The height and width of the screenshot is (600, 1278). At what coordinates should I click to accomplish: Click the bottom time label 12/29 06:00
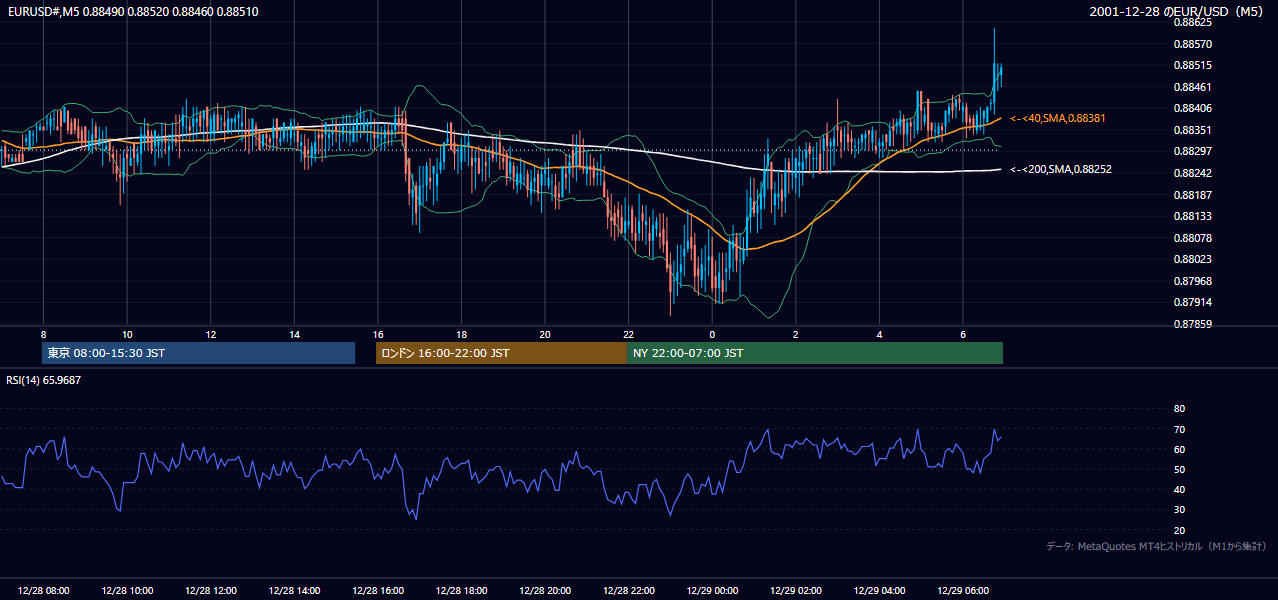[x=963, y=591]
